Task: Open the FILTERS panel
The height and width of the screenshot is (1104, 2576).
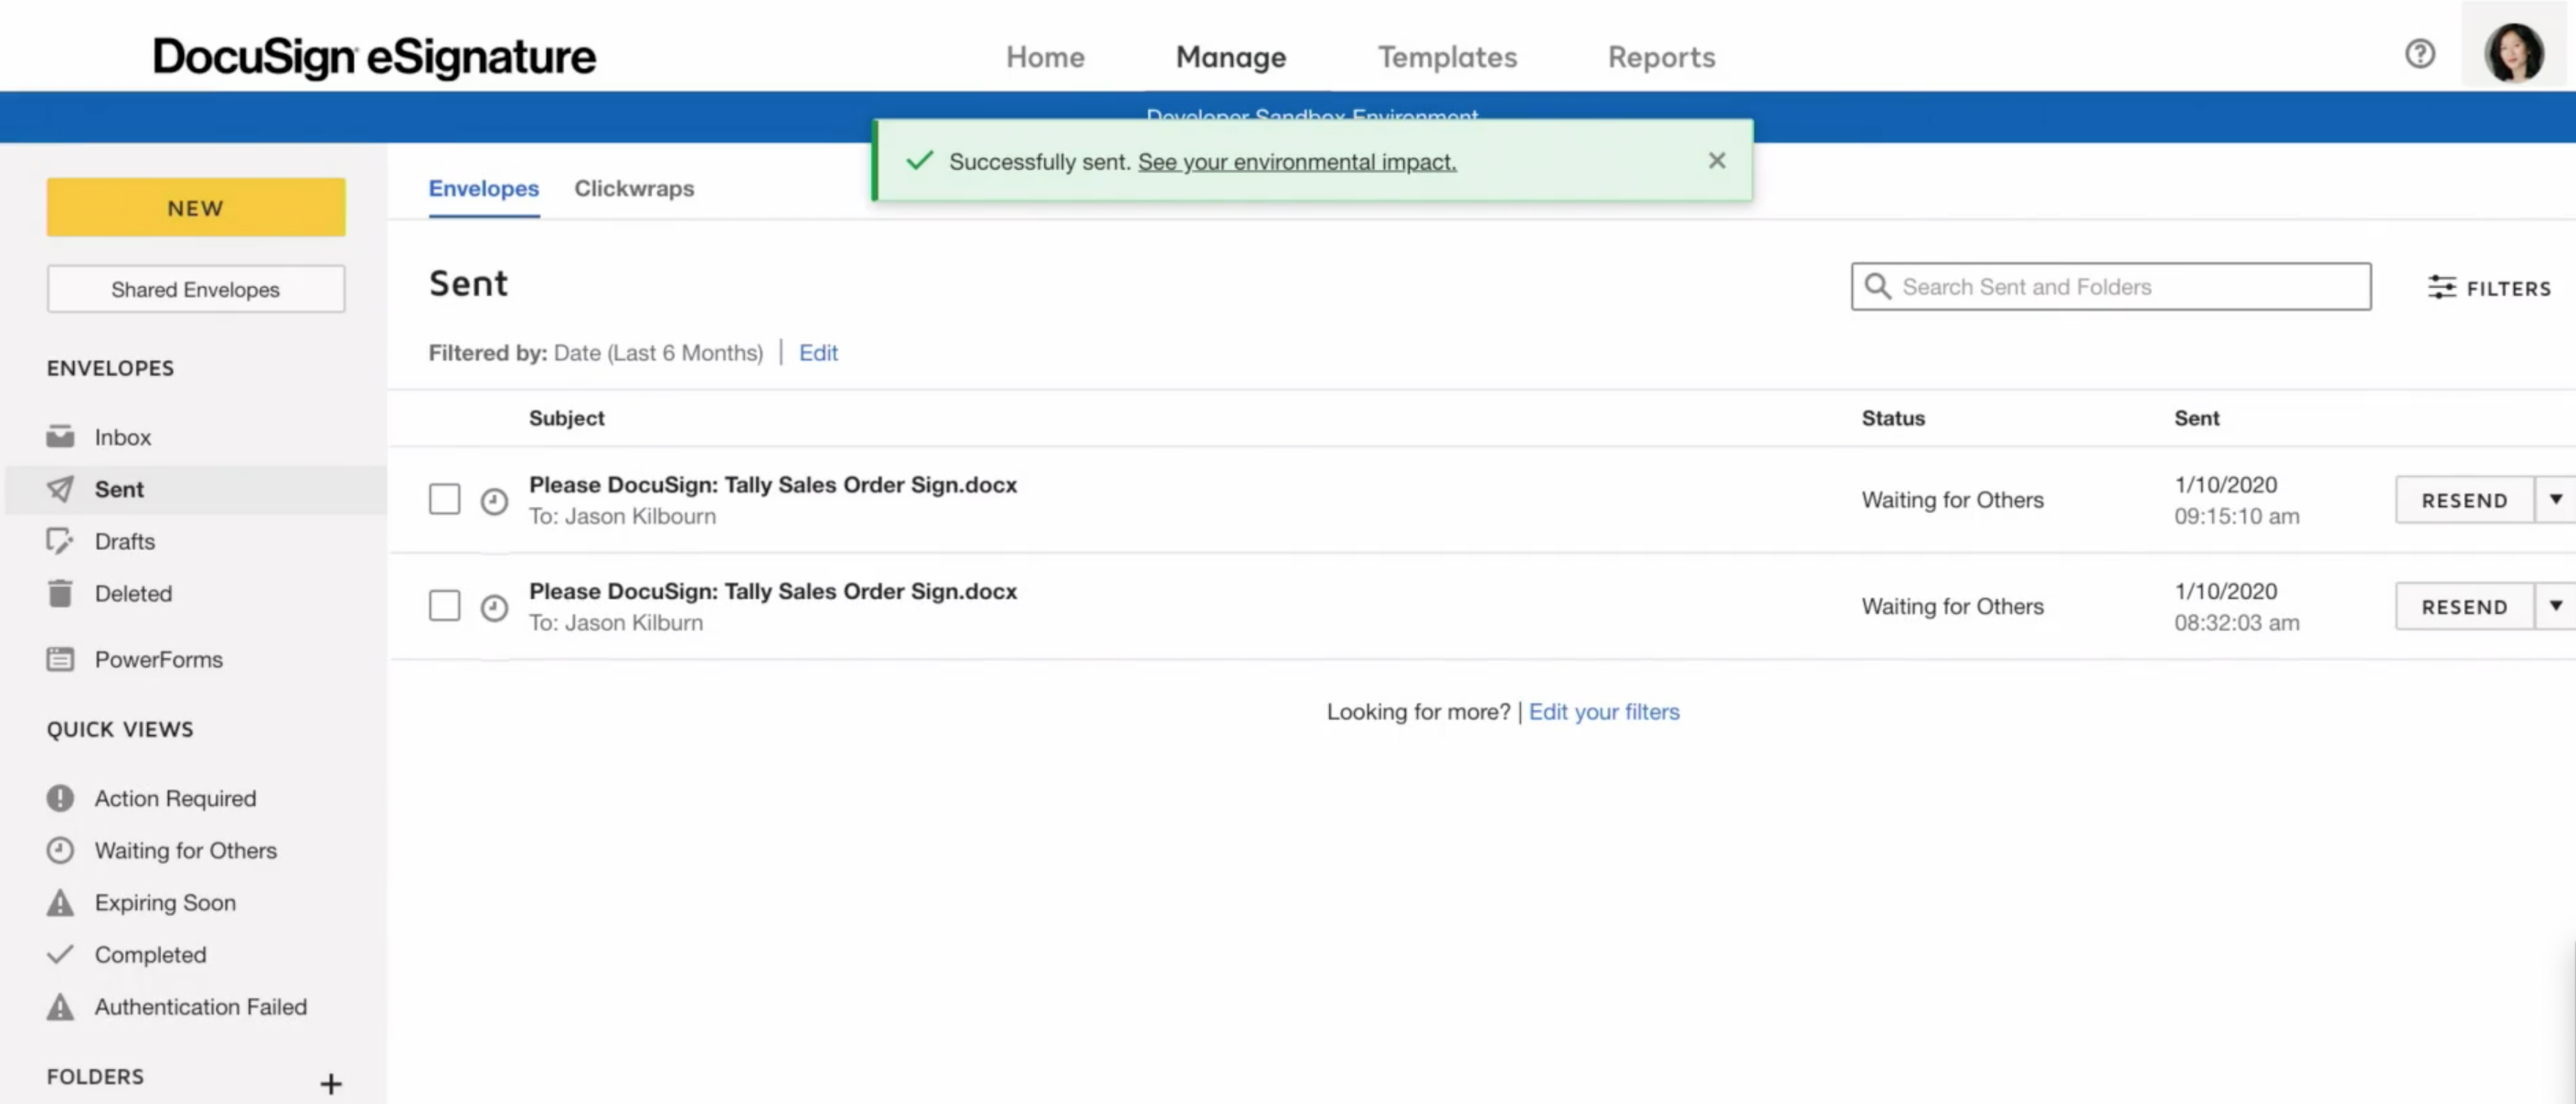Action: pyautogui.click(x=2489, y=288)
